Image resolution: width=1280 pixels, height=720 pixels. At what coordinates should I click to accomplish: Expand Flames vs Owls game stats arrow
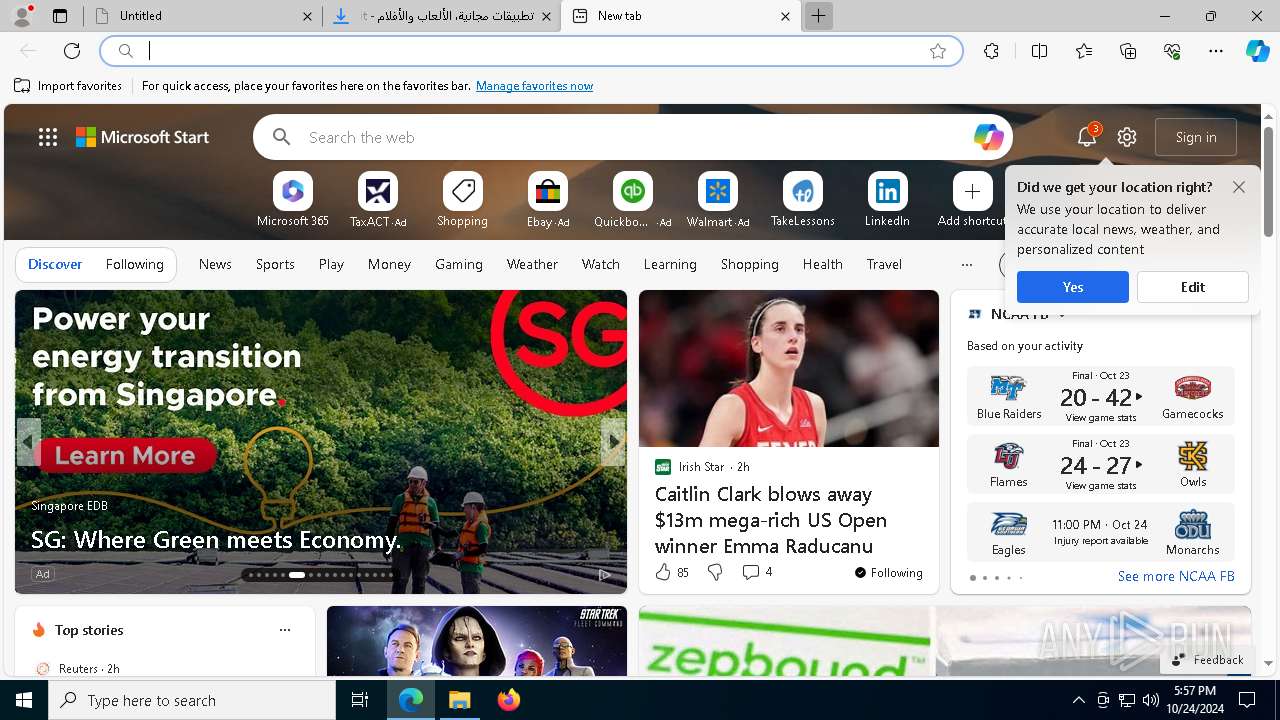[x=1139, y=465]
